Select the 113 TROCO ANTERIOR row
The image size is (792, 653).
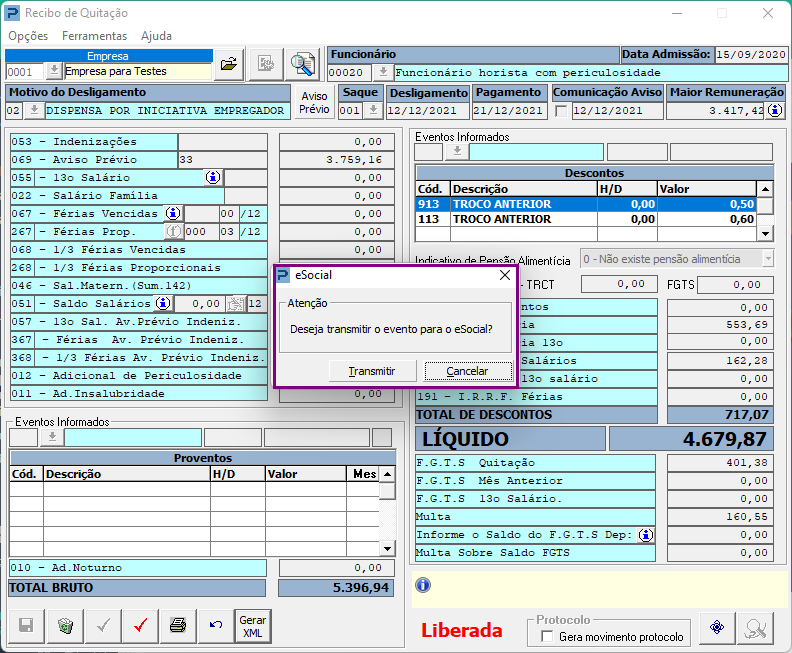586,219
